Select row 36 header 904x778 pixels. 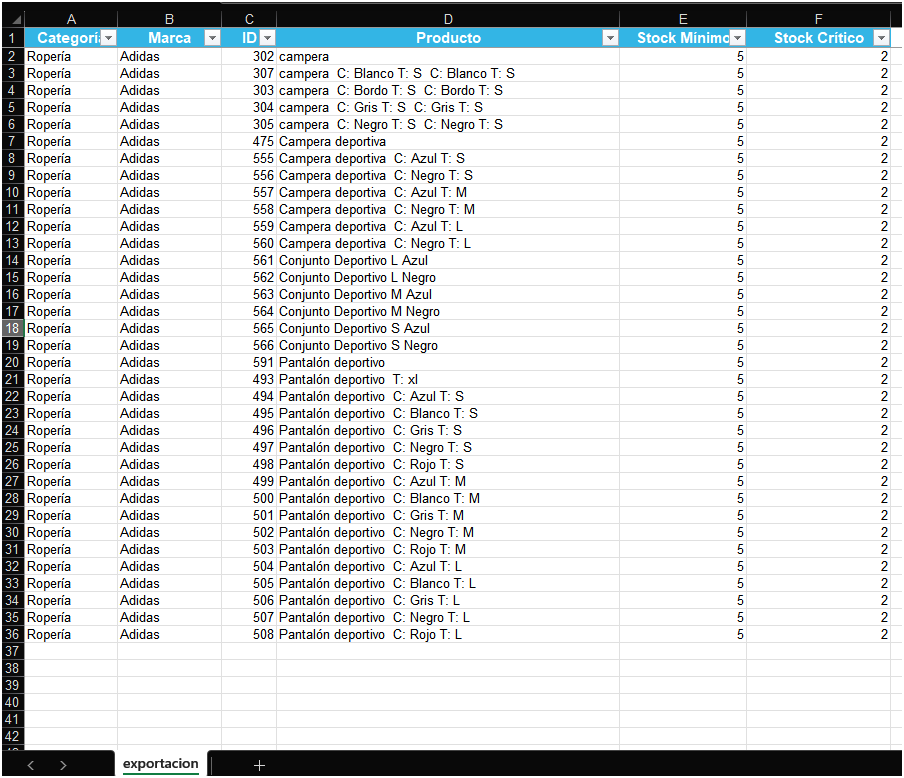(x=12, y=634)
